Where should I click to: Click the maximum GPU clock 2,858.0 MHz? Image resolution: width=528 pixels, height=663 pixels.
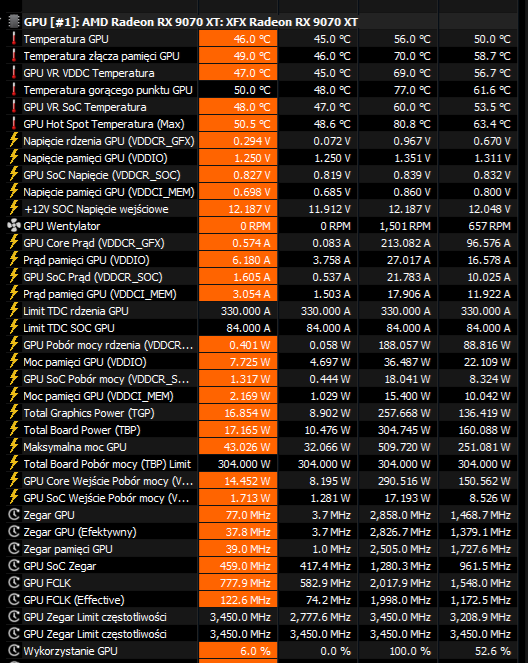pos(400,515)
